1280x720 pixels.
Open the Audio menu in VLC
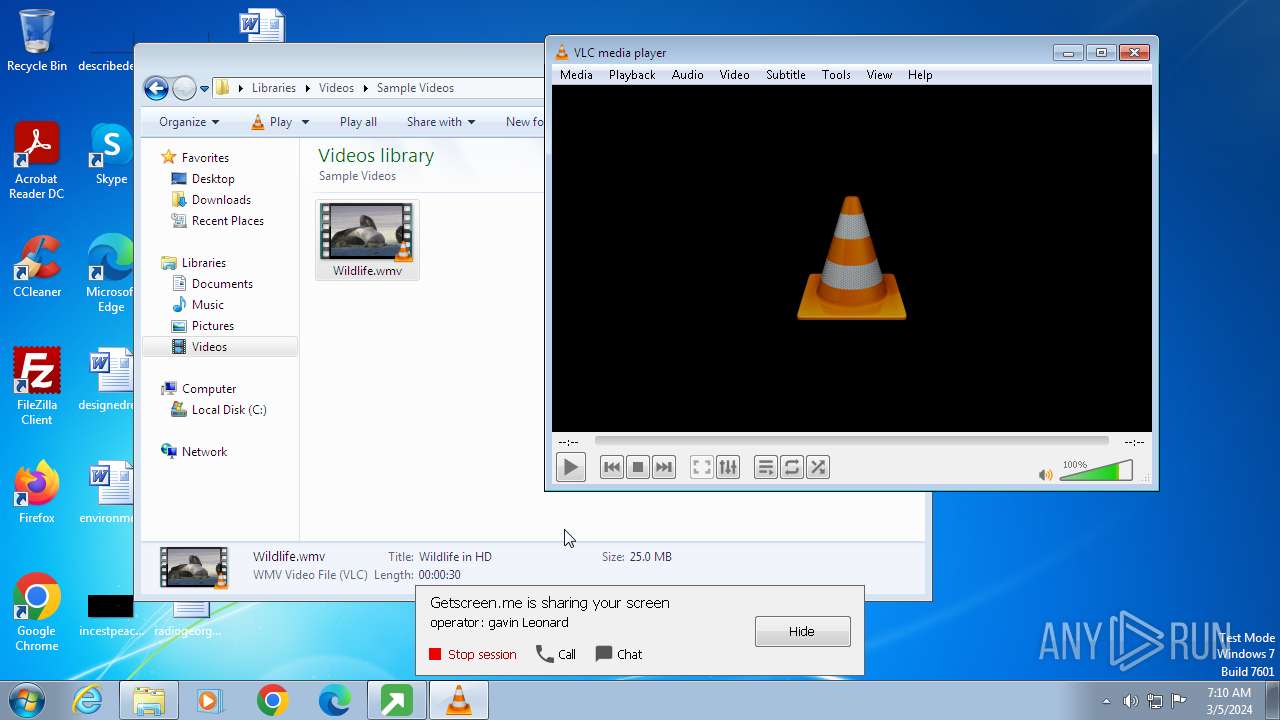pos(687,75)
